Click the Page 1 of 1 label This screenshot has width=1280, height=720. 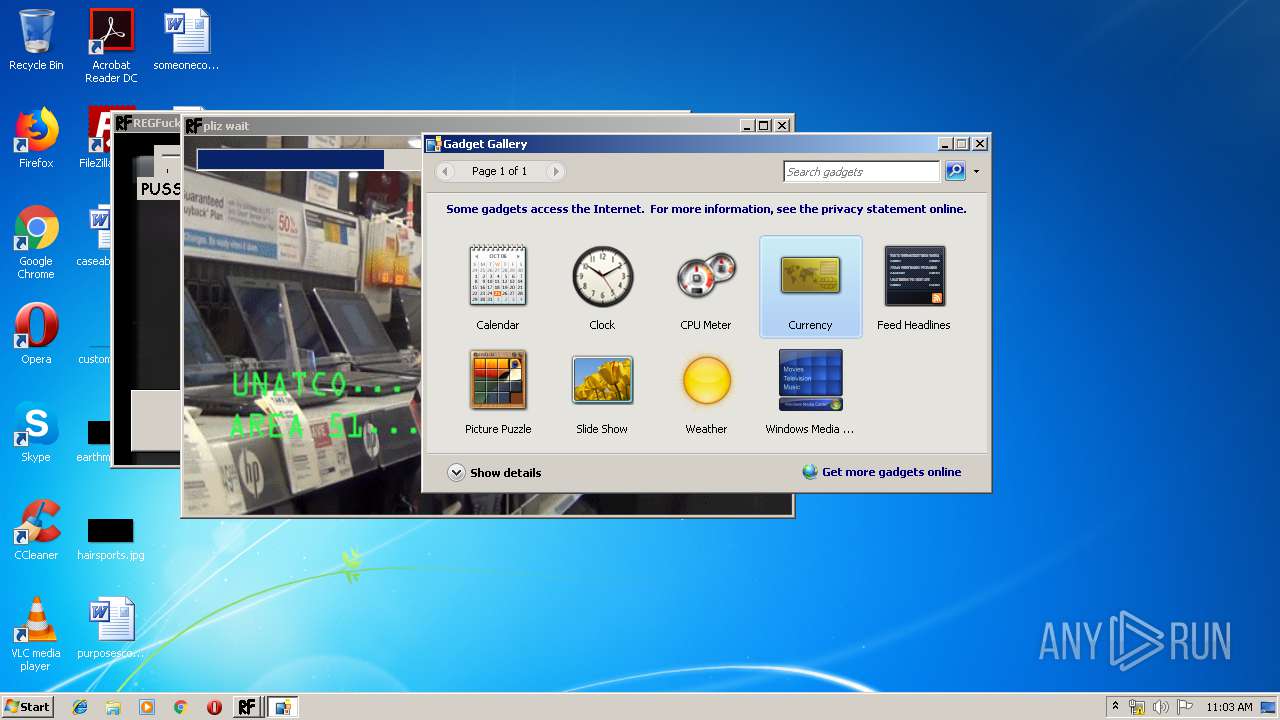[x=499, y=171]
